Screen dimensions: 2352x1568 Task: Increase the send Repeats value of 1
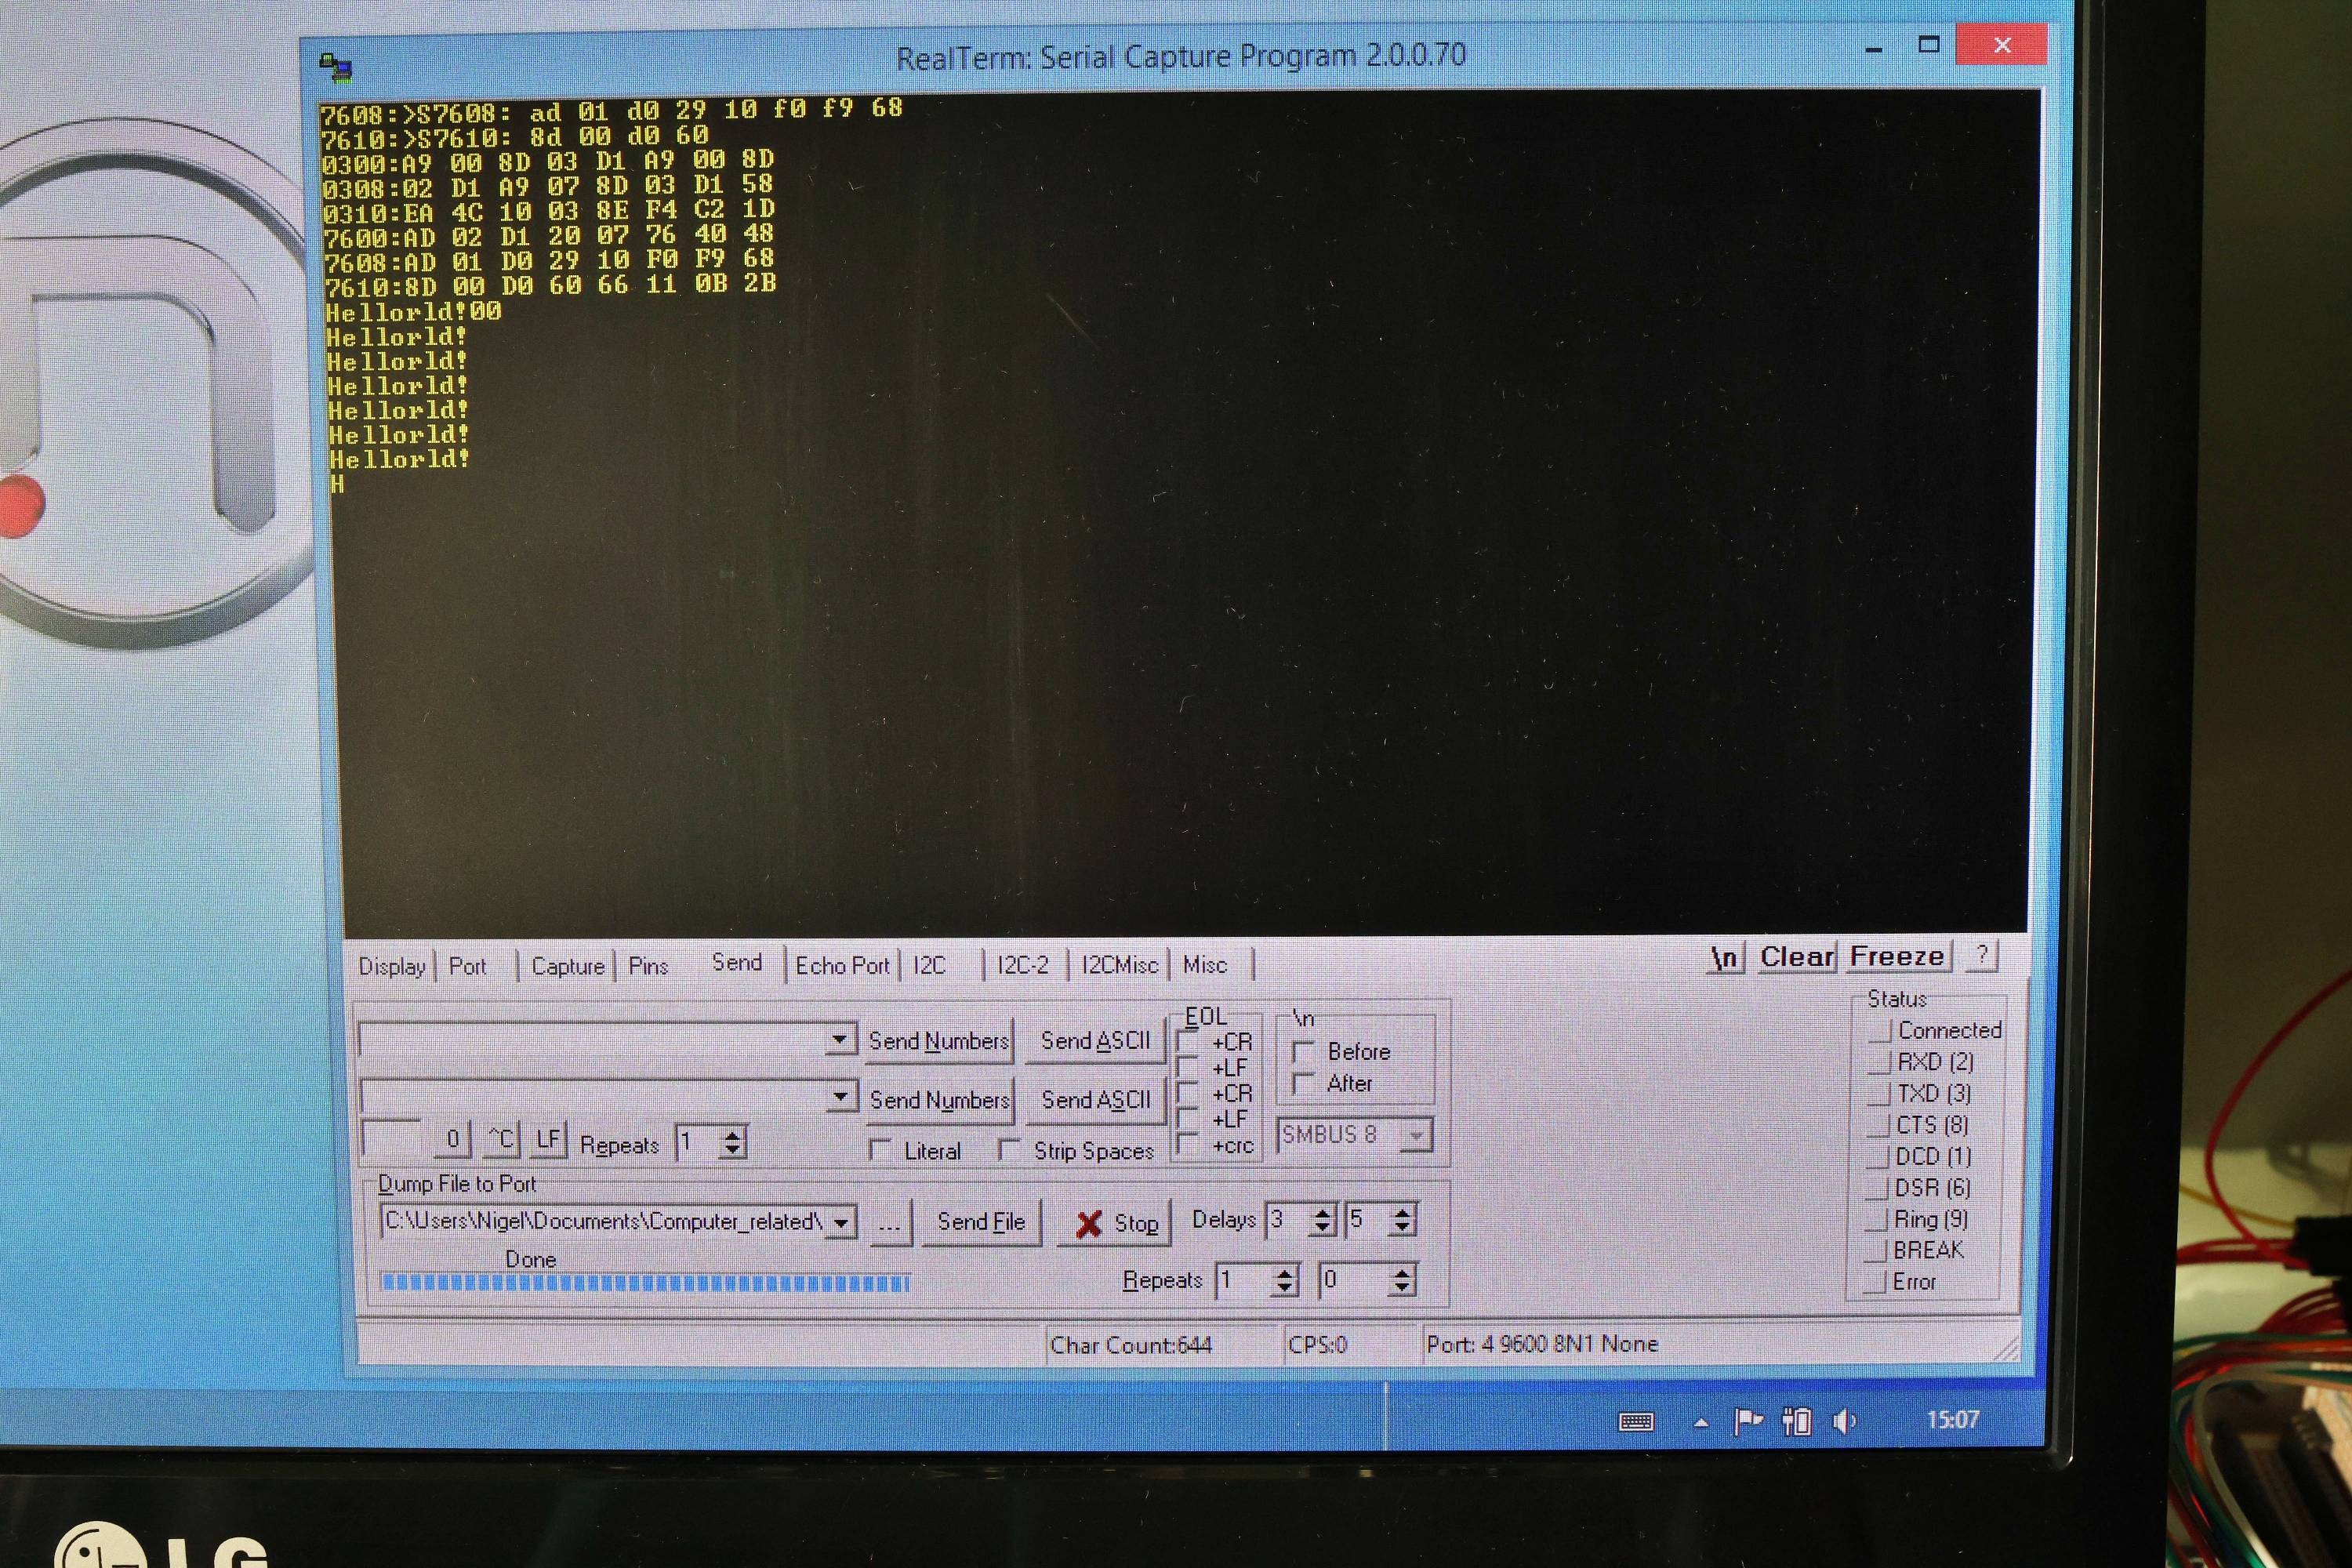[733, 1136]
